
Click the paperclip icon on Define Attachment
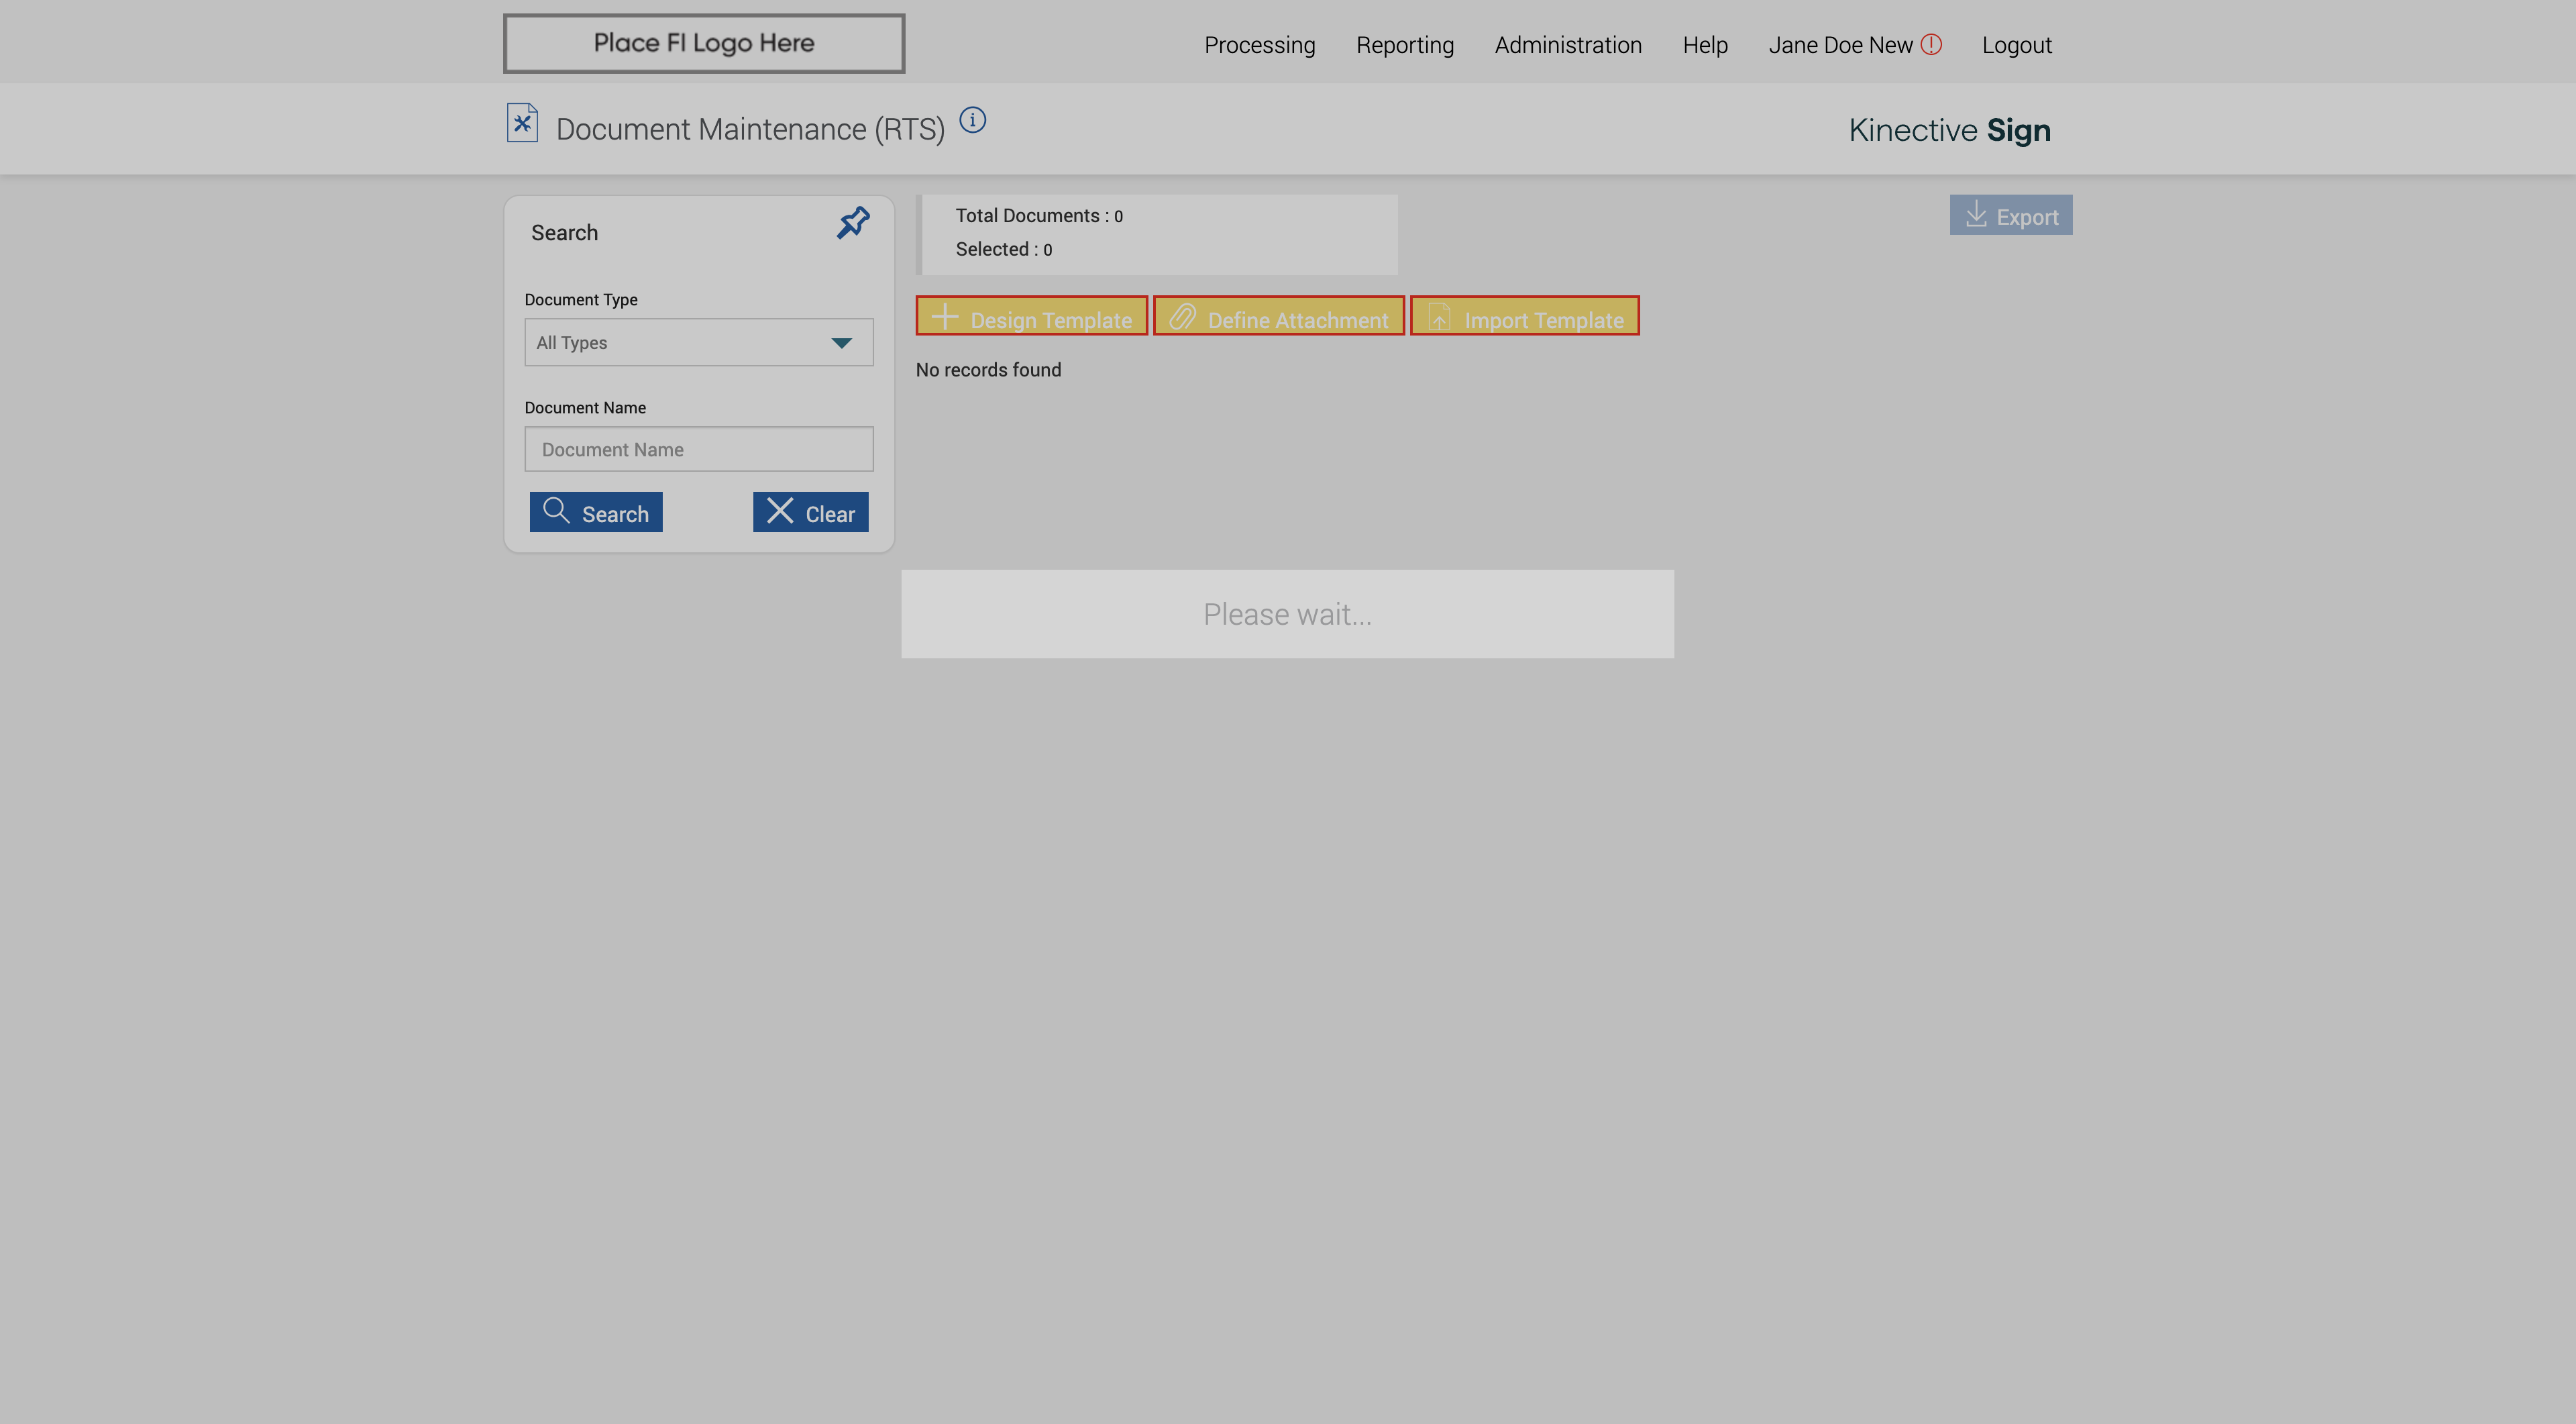tap(1182, 317)
